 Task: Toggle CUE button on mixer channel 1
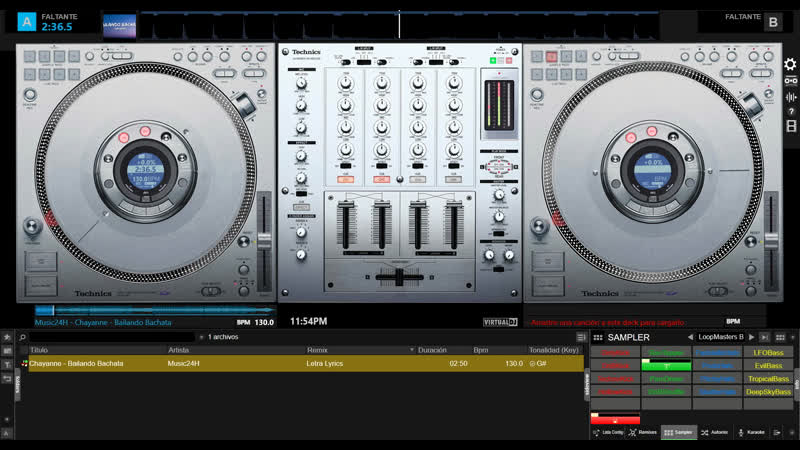click(x=345, y=180)
